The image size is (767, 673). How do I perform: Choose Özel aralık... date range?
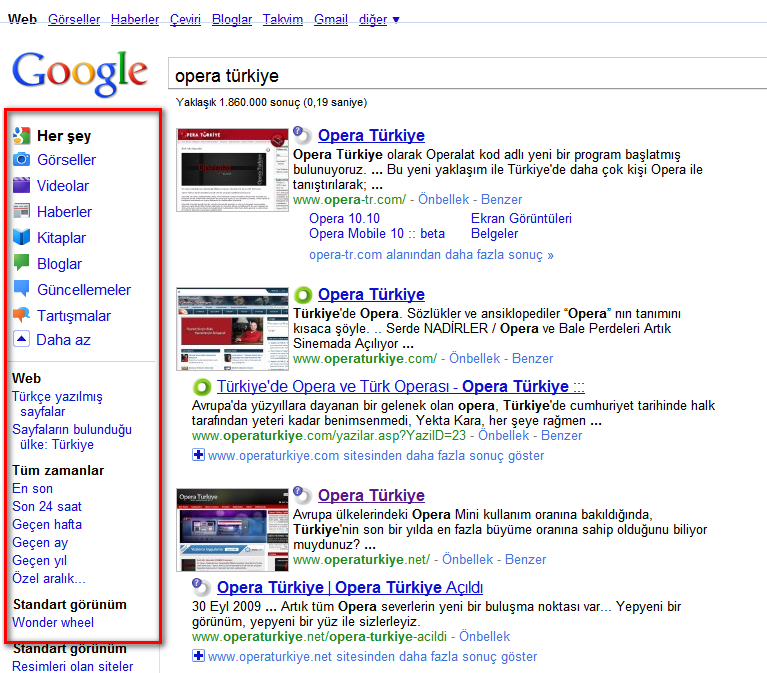pos(49,578)
